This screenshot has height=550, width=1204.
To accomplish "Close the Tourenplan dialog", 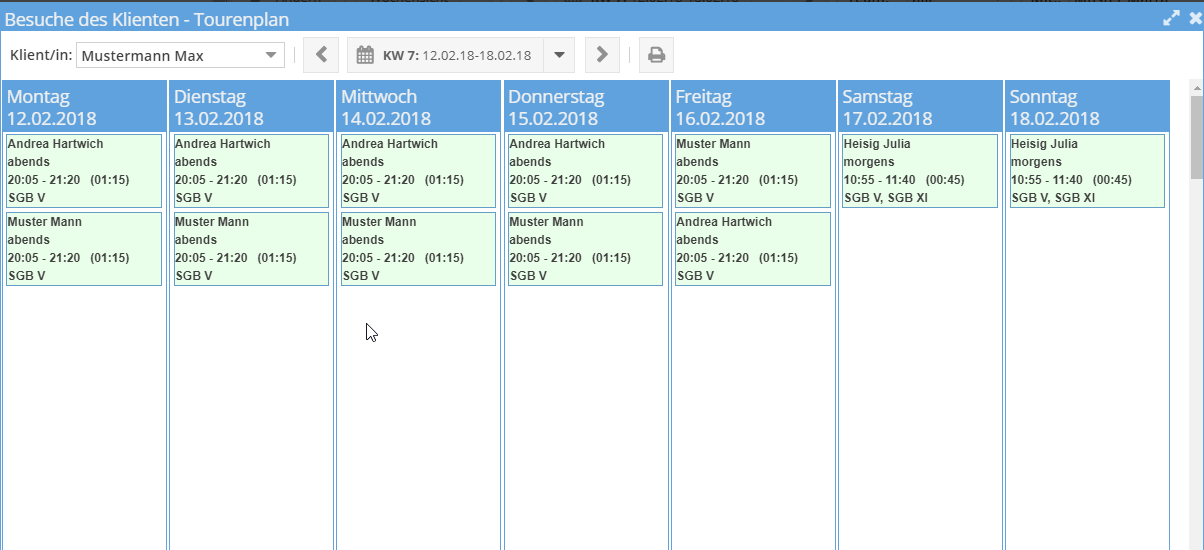I will coord(1194,18).
